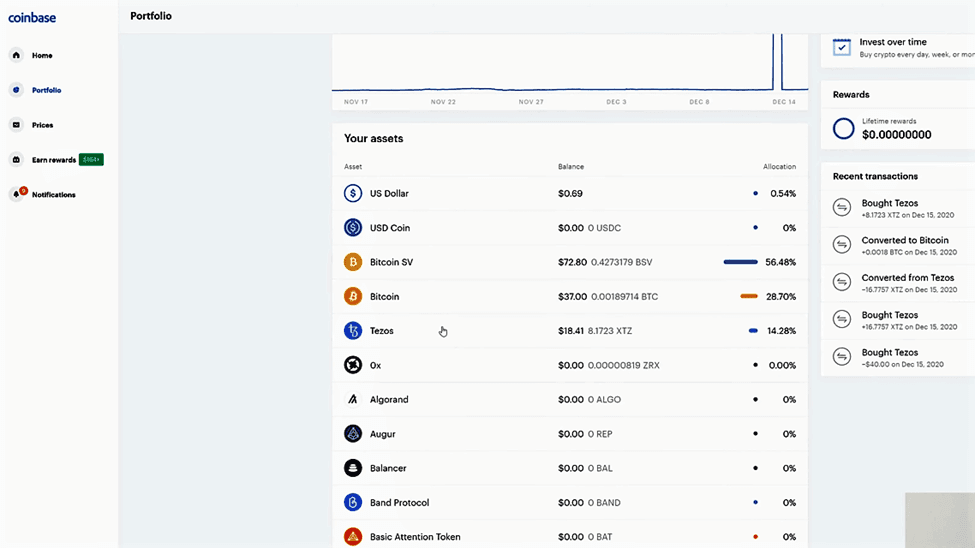This screenshot has width=975, height=548.
Task: Click the DEC 14 chart date label
Action: 783,101
